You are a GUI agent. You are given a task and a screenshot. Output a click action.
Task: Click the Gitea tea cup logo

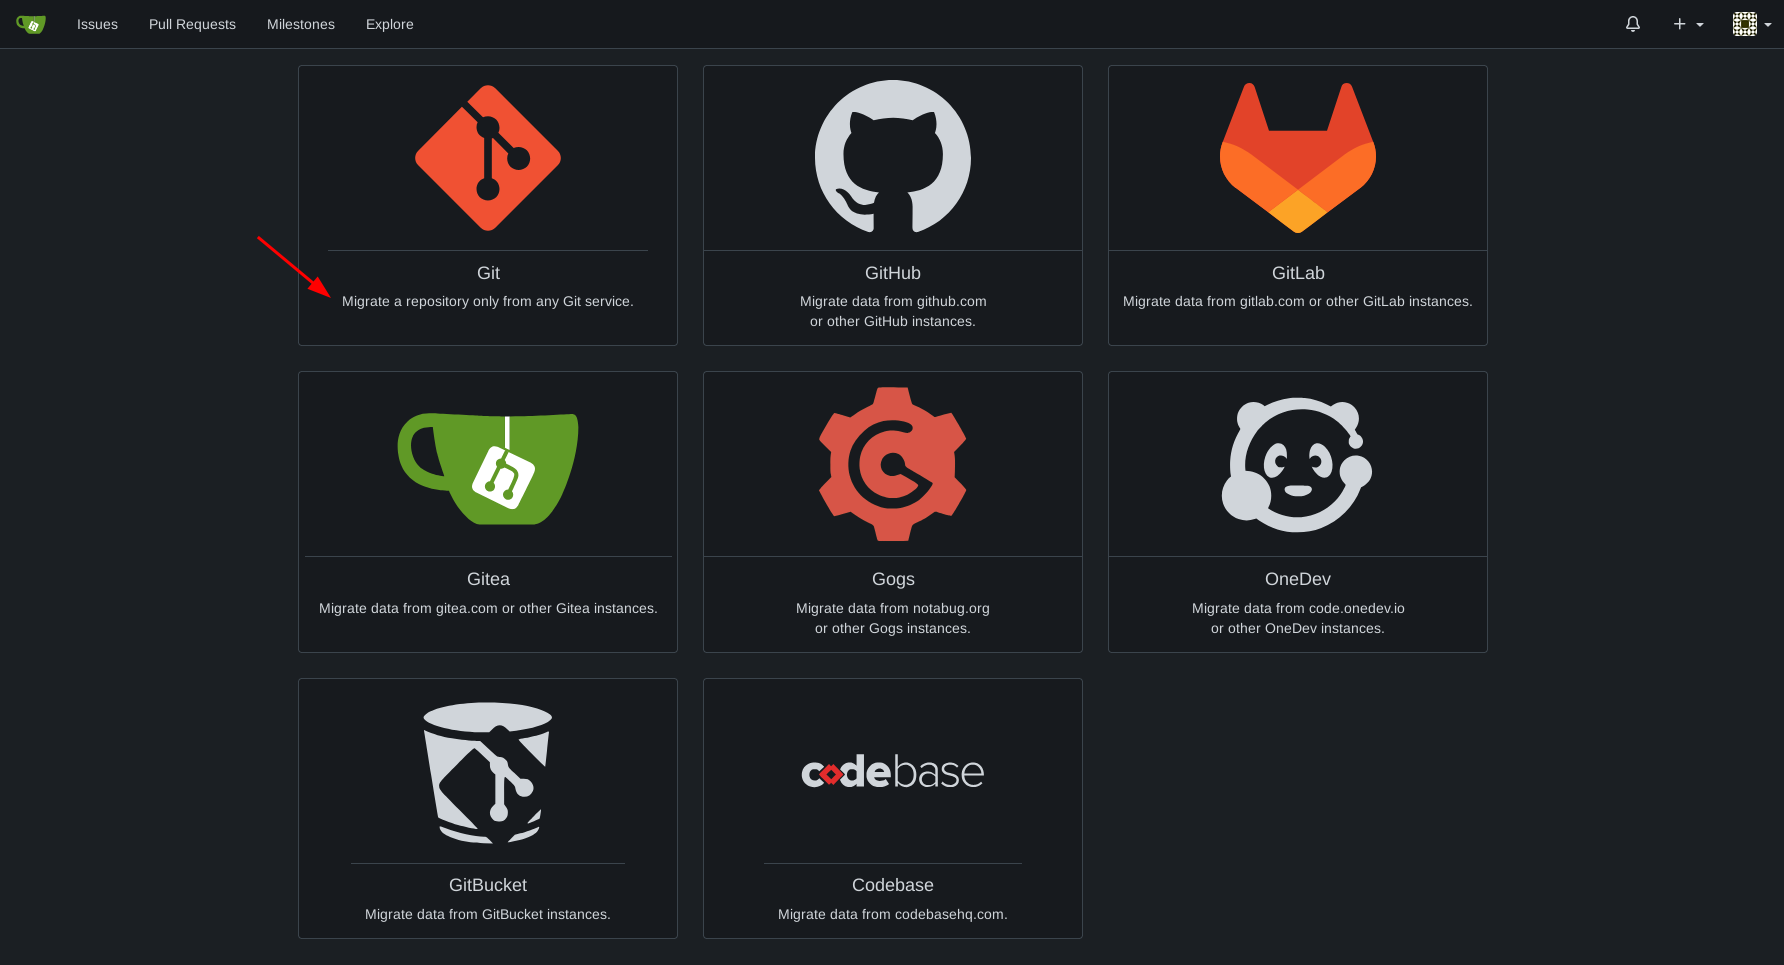pos(488,468)
